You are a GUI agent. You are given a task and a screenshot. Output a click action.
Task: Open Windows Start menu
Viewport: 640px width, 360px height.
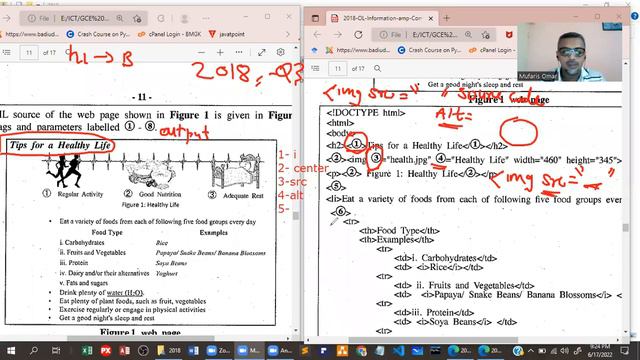(11, 351)
